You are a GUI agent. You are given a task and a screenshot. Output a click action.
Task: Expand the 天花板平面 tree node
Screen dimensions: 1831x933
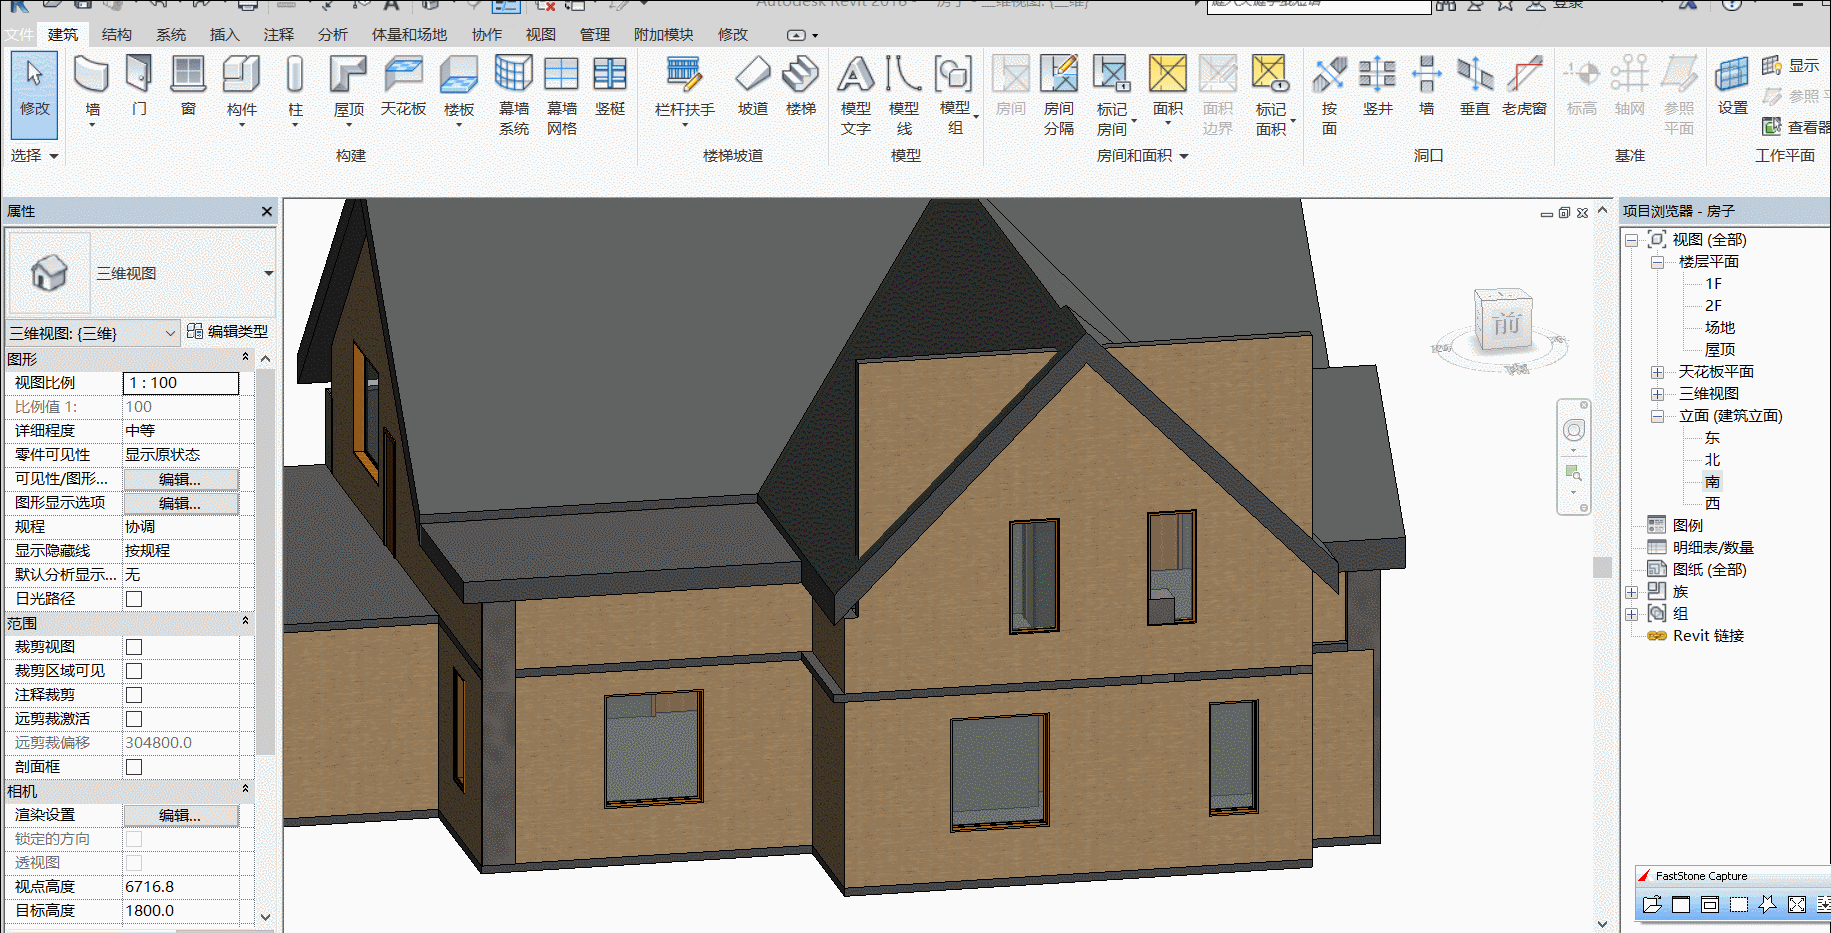tap(1657, 372)
